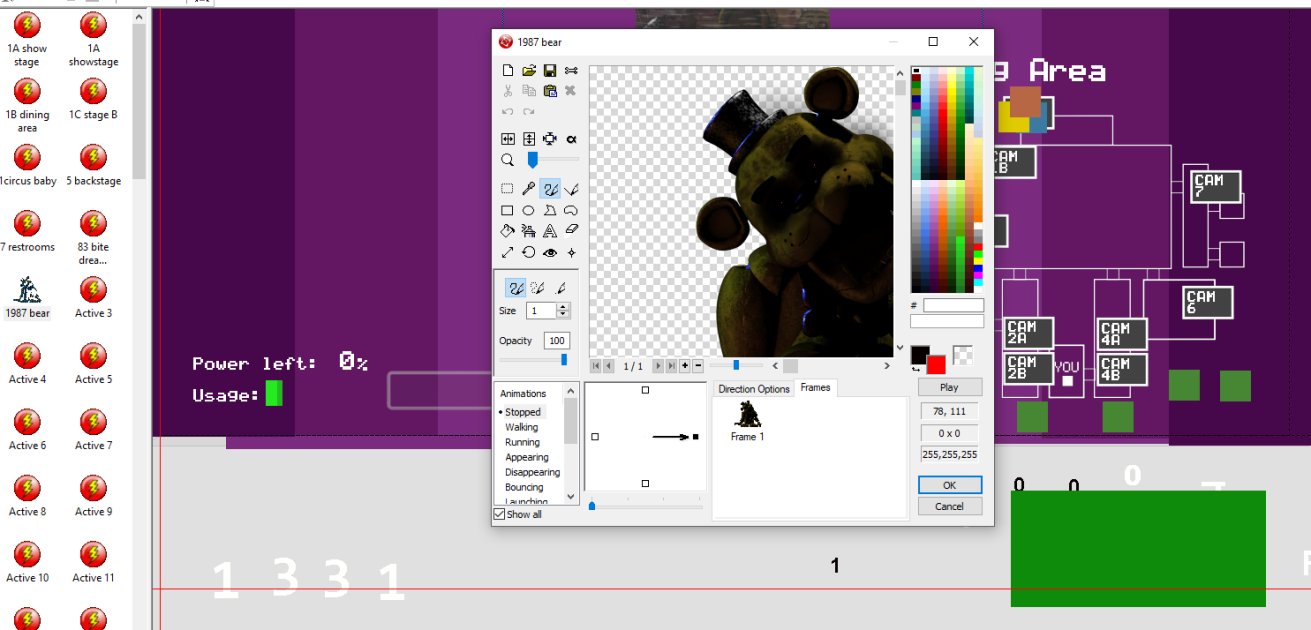The width and height of the screenshot is (1311, 630).
Task: Select the Walking animation
Action: 521,427
